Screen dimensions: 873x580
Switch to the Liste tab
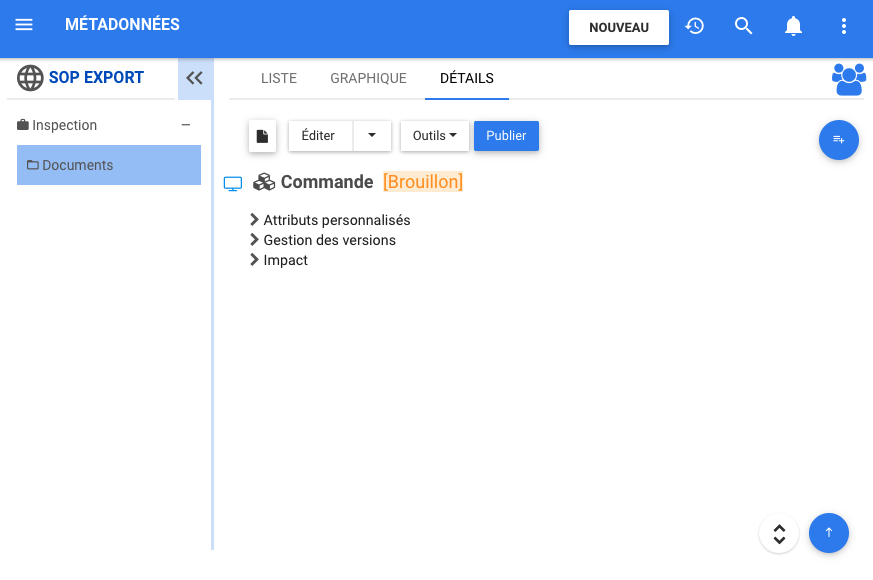point(279,78)
